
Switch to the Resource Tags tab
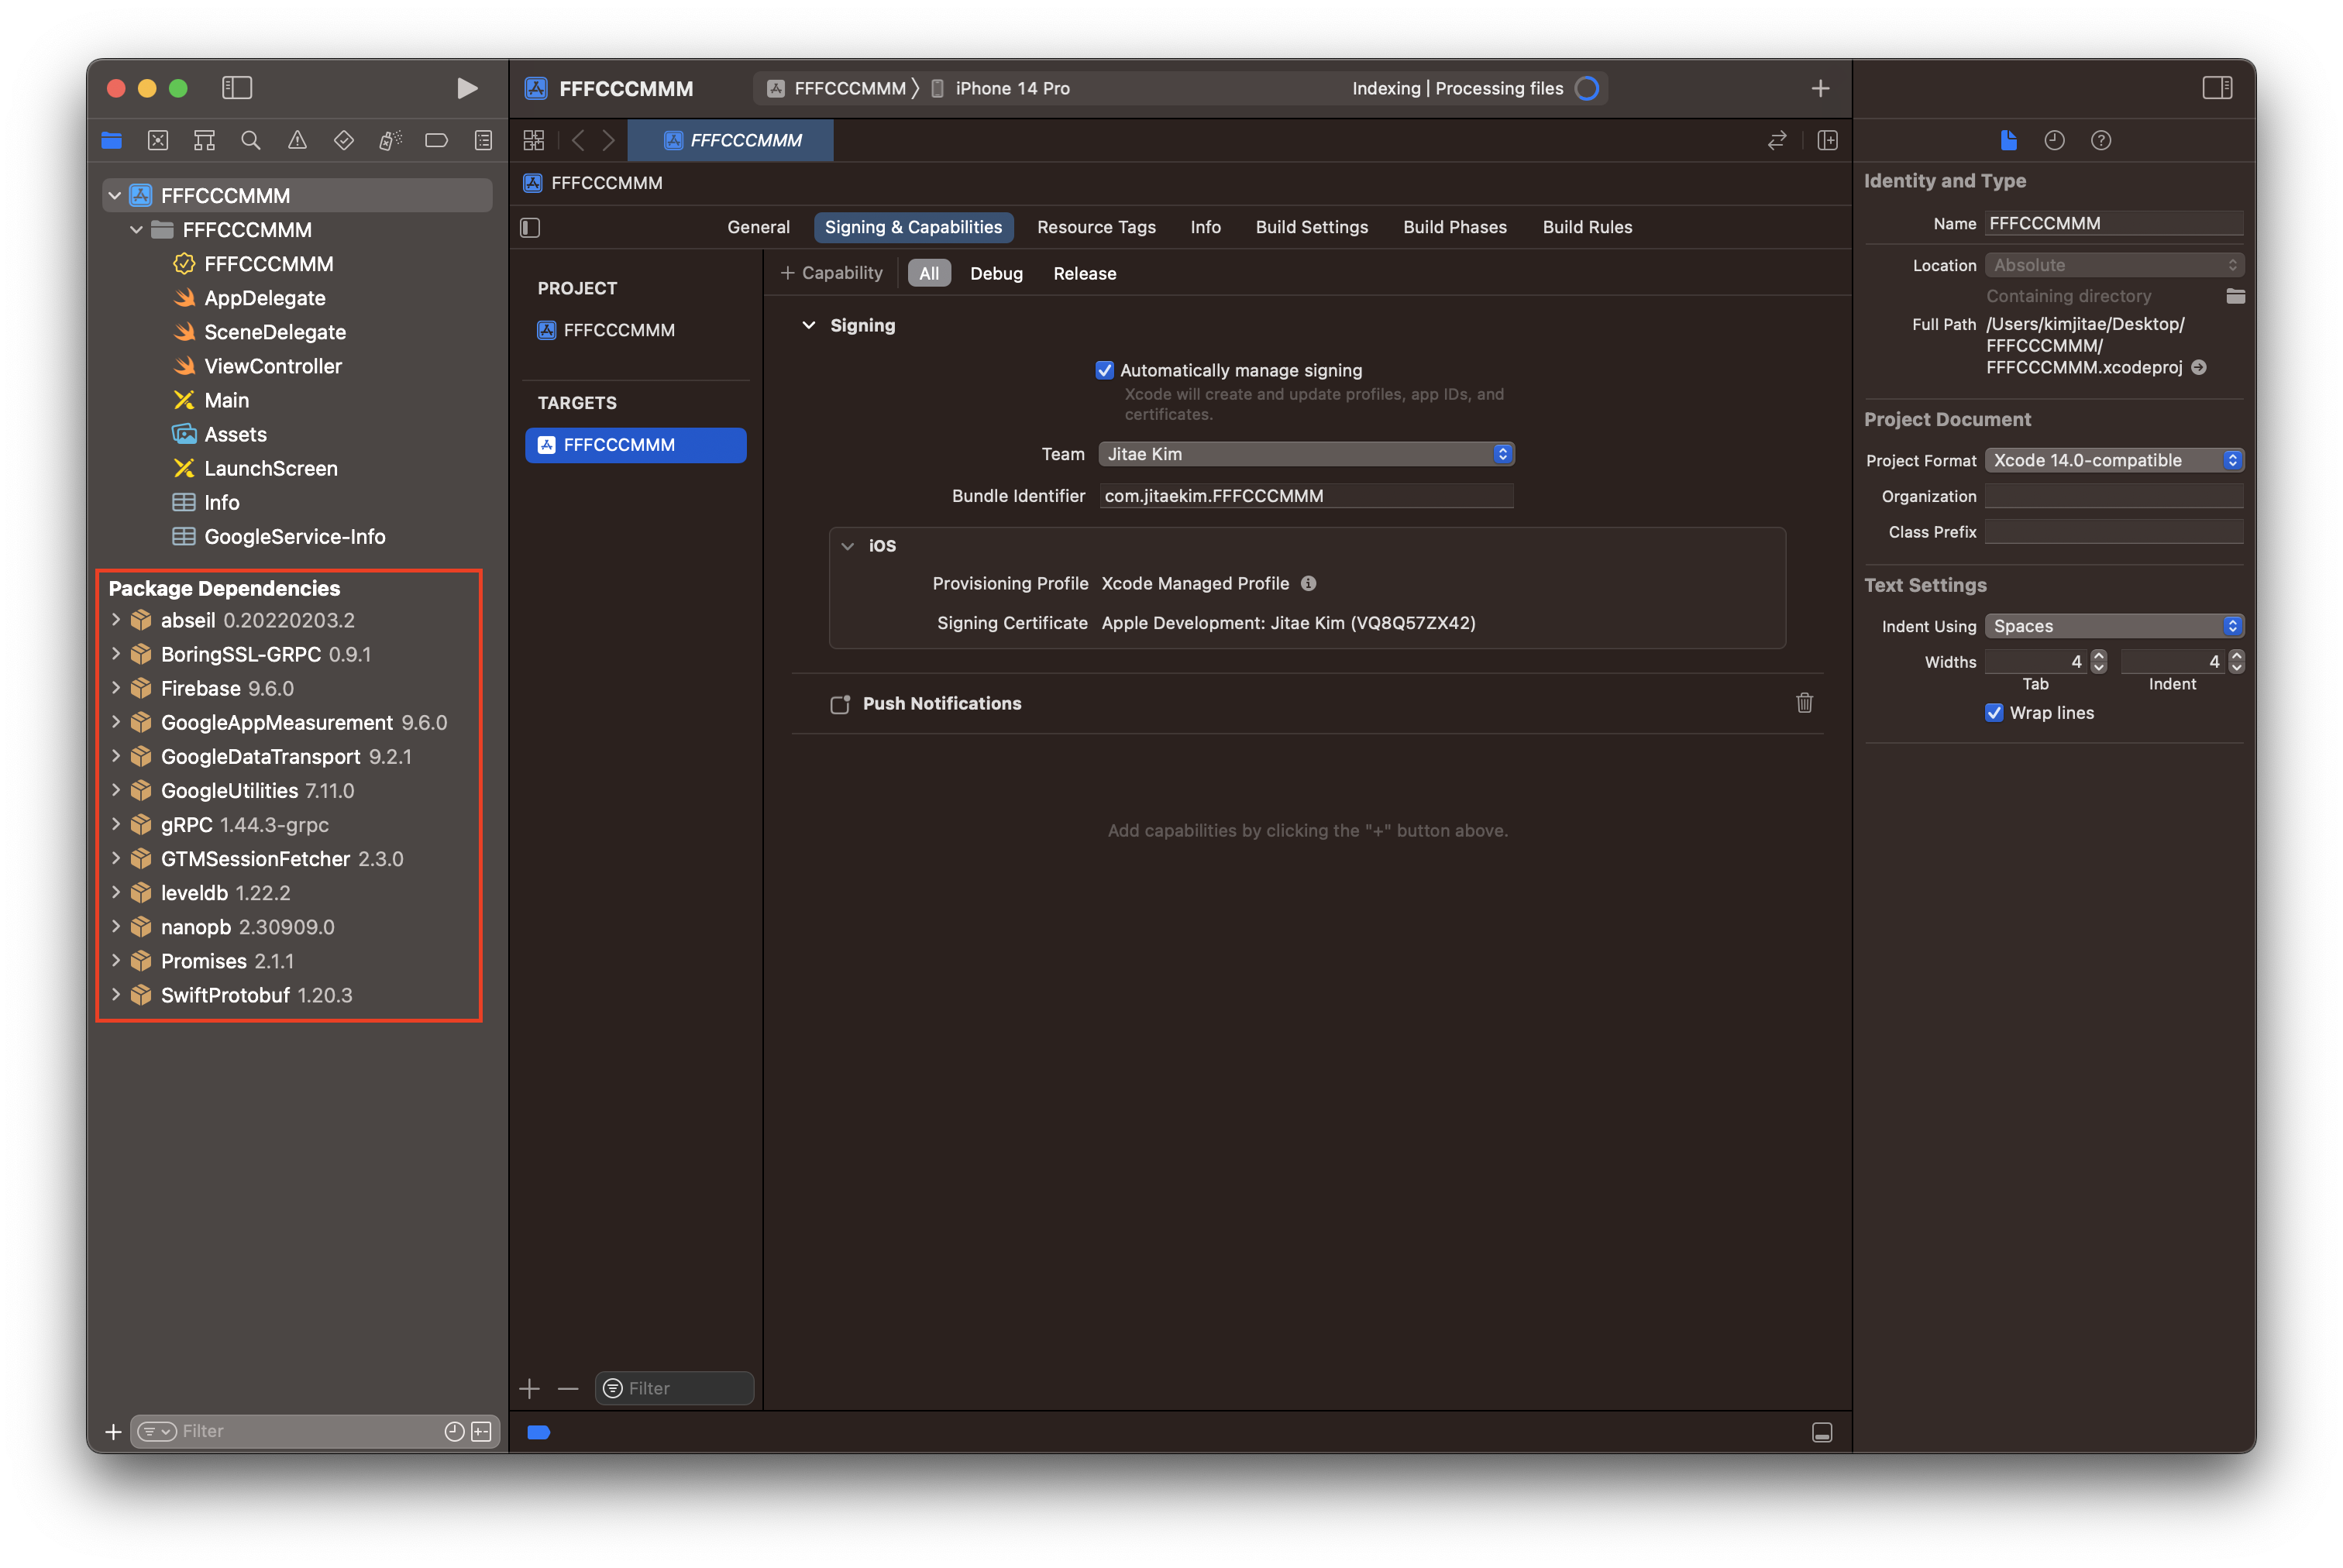1096,227
